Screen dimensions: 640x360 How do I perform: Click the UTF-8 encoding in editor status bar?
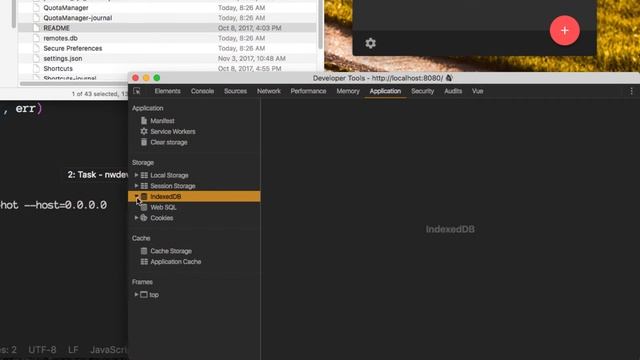point(42,350)
